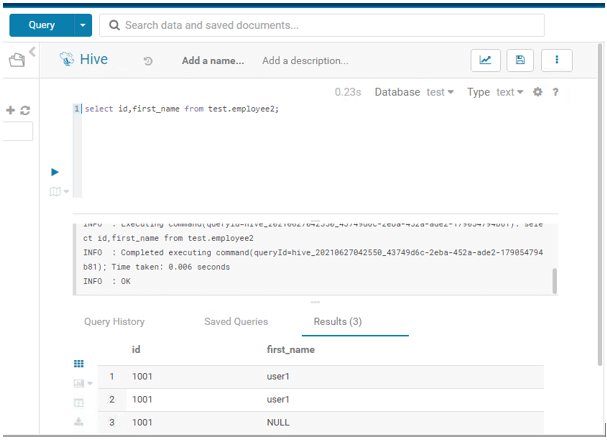
Task: Open the Database test dropdown
Action: coord(440,92)
